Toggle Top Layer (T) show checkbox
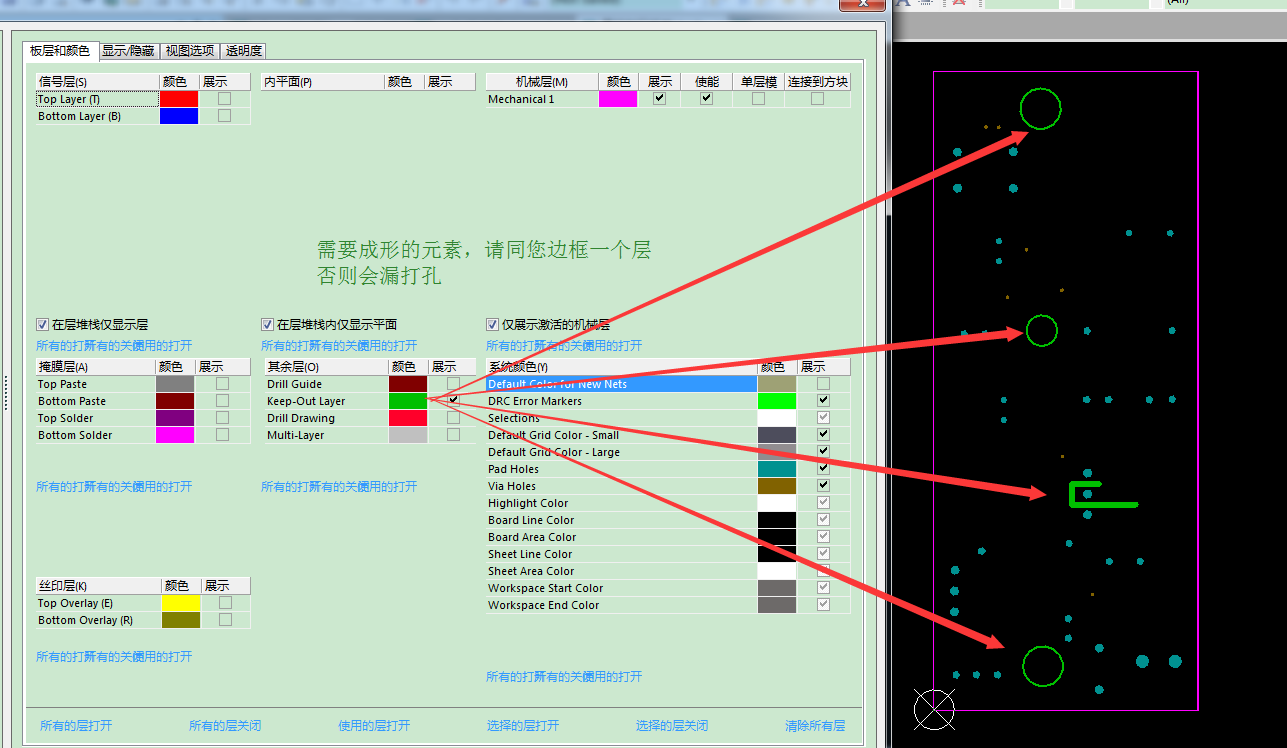The width and height of the screenshot is (1287, 748). pyautogui.click(x=224, y=99)
